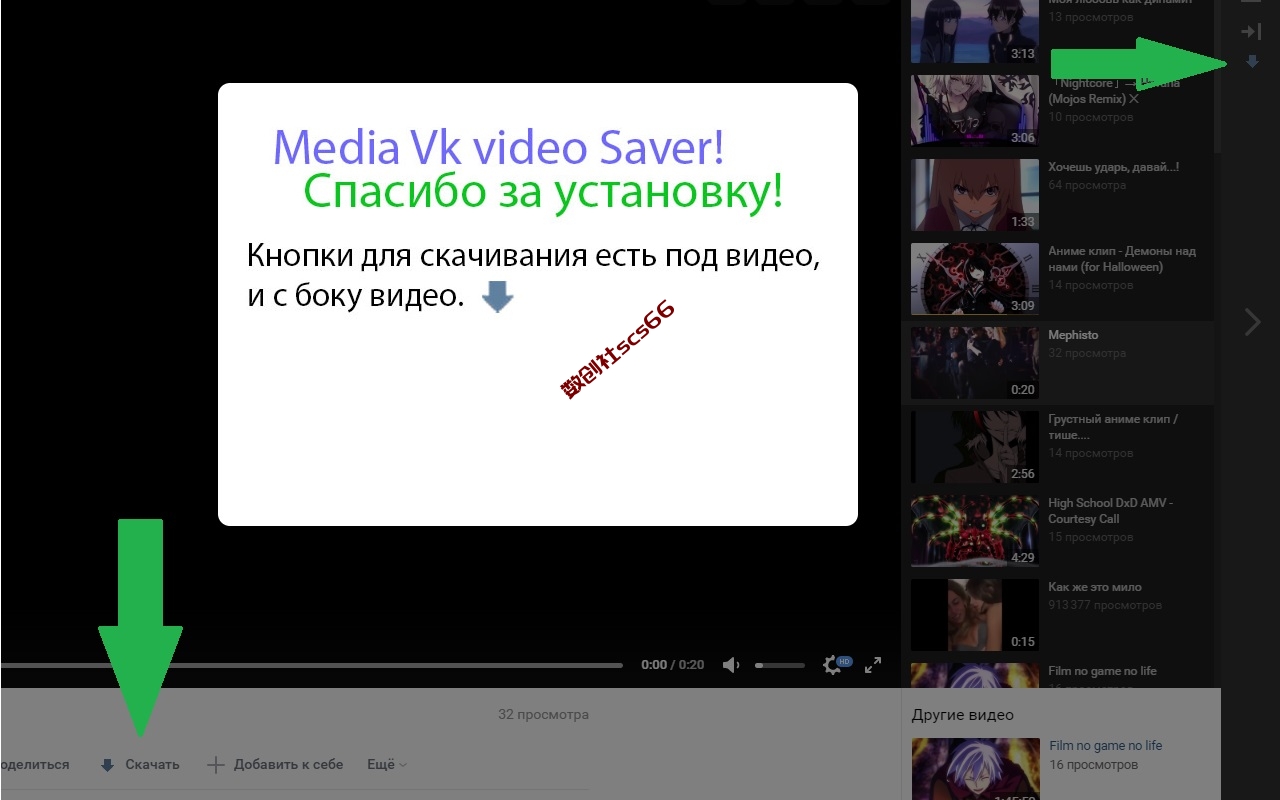
Task: Click the 913 377 просмотров text
Action: 1105,605
